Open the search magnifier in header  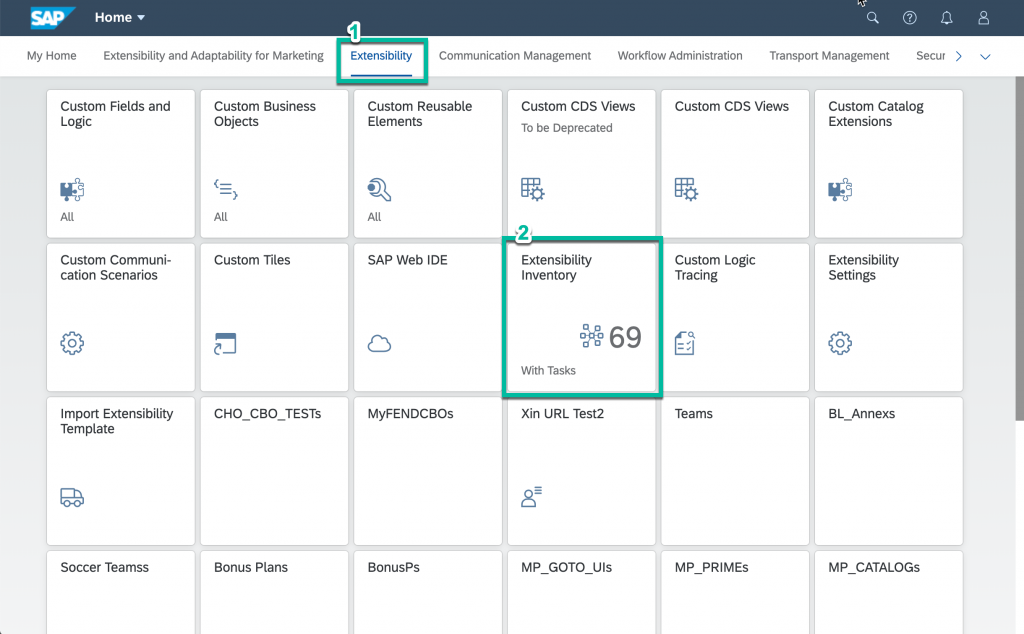pos(872,18)
